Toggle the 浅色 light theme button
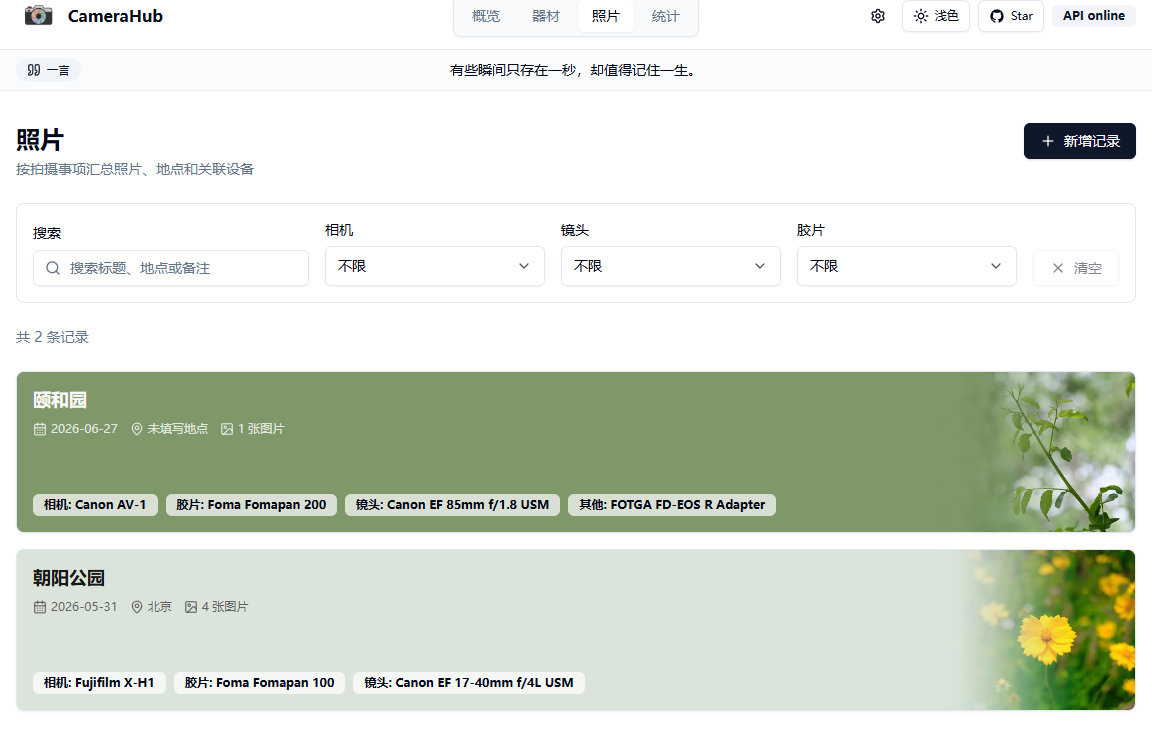Image resolution: width=1152 pixels, height=743 pixels. tap(936, 16)
